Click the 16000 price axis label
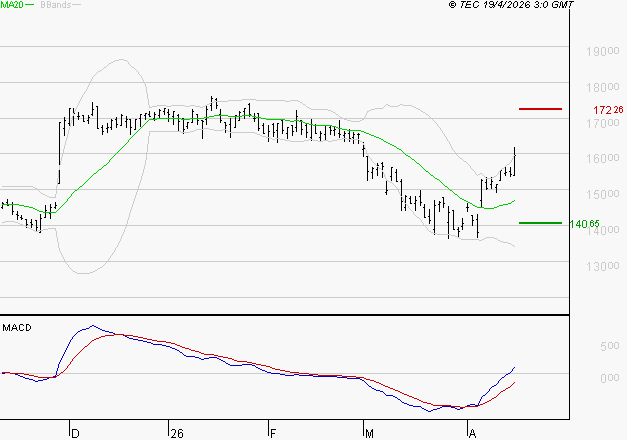Image resolution: width=627 pixels, height=440 pixels. [601, 159]
